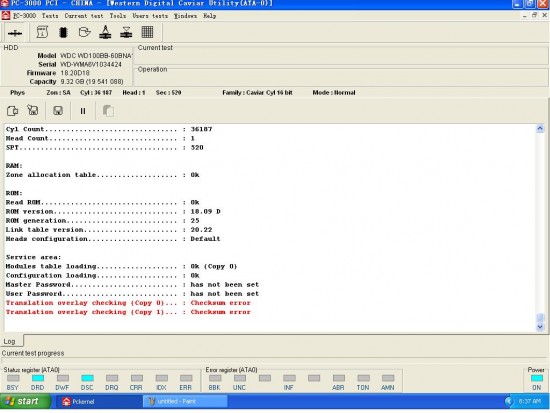The height and width of the screenshot is (413, 550).
Task: Click the black chip ROM toolbar icon
Action: pos(63,32)
